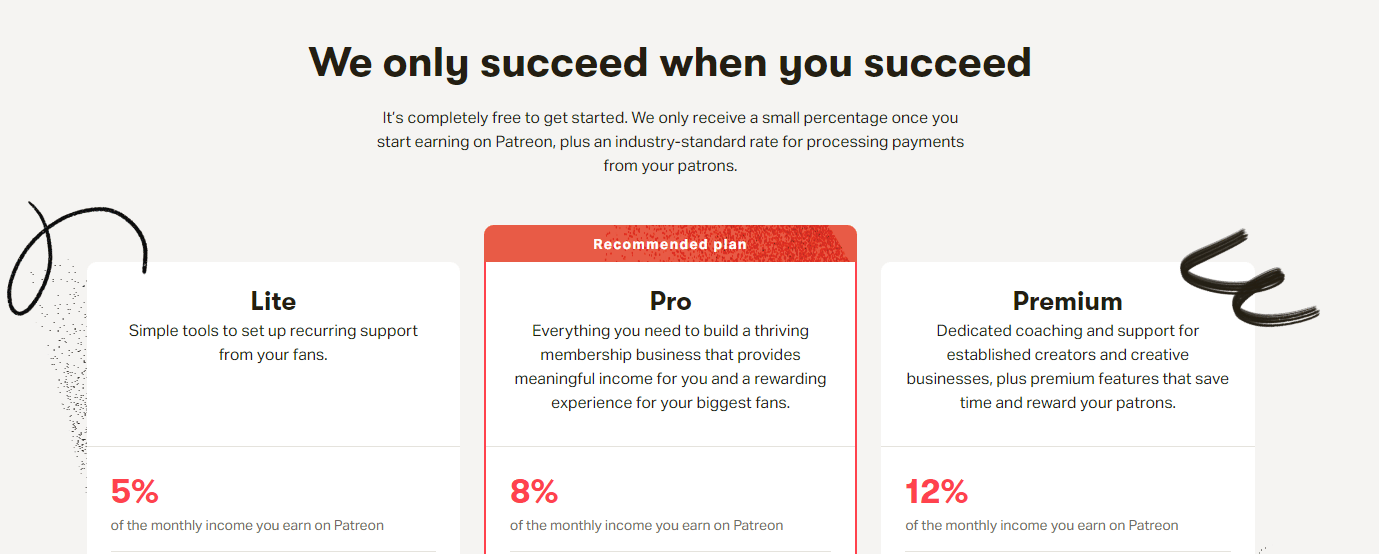
Task: Click monthly income text under 8%
Action: 646,525
